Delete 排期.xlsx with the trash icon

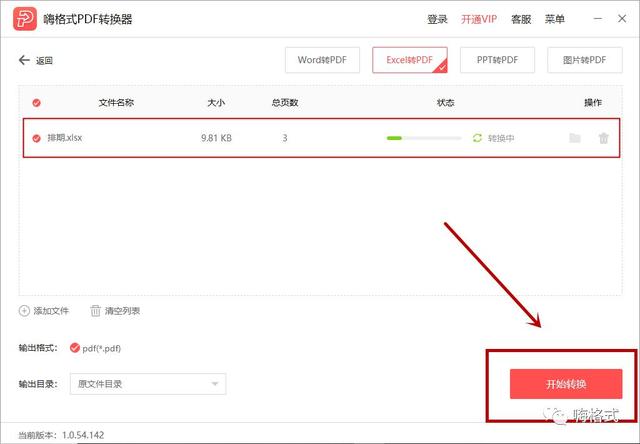(x=603, y=138)
